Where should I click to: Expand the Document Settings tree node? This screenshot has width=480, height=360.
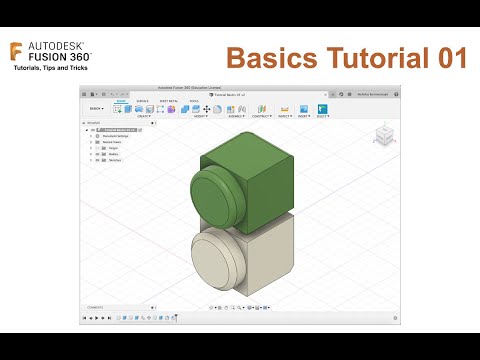(91, 136)
